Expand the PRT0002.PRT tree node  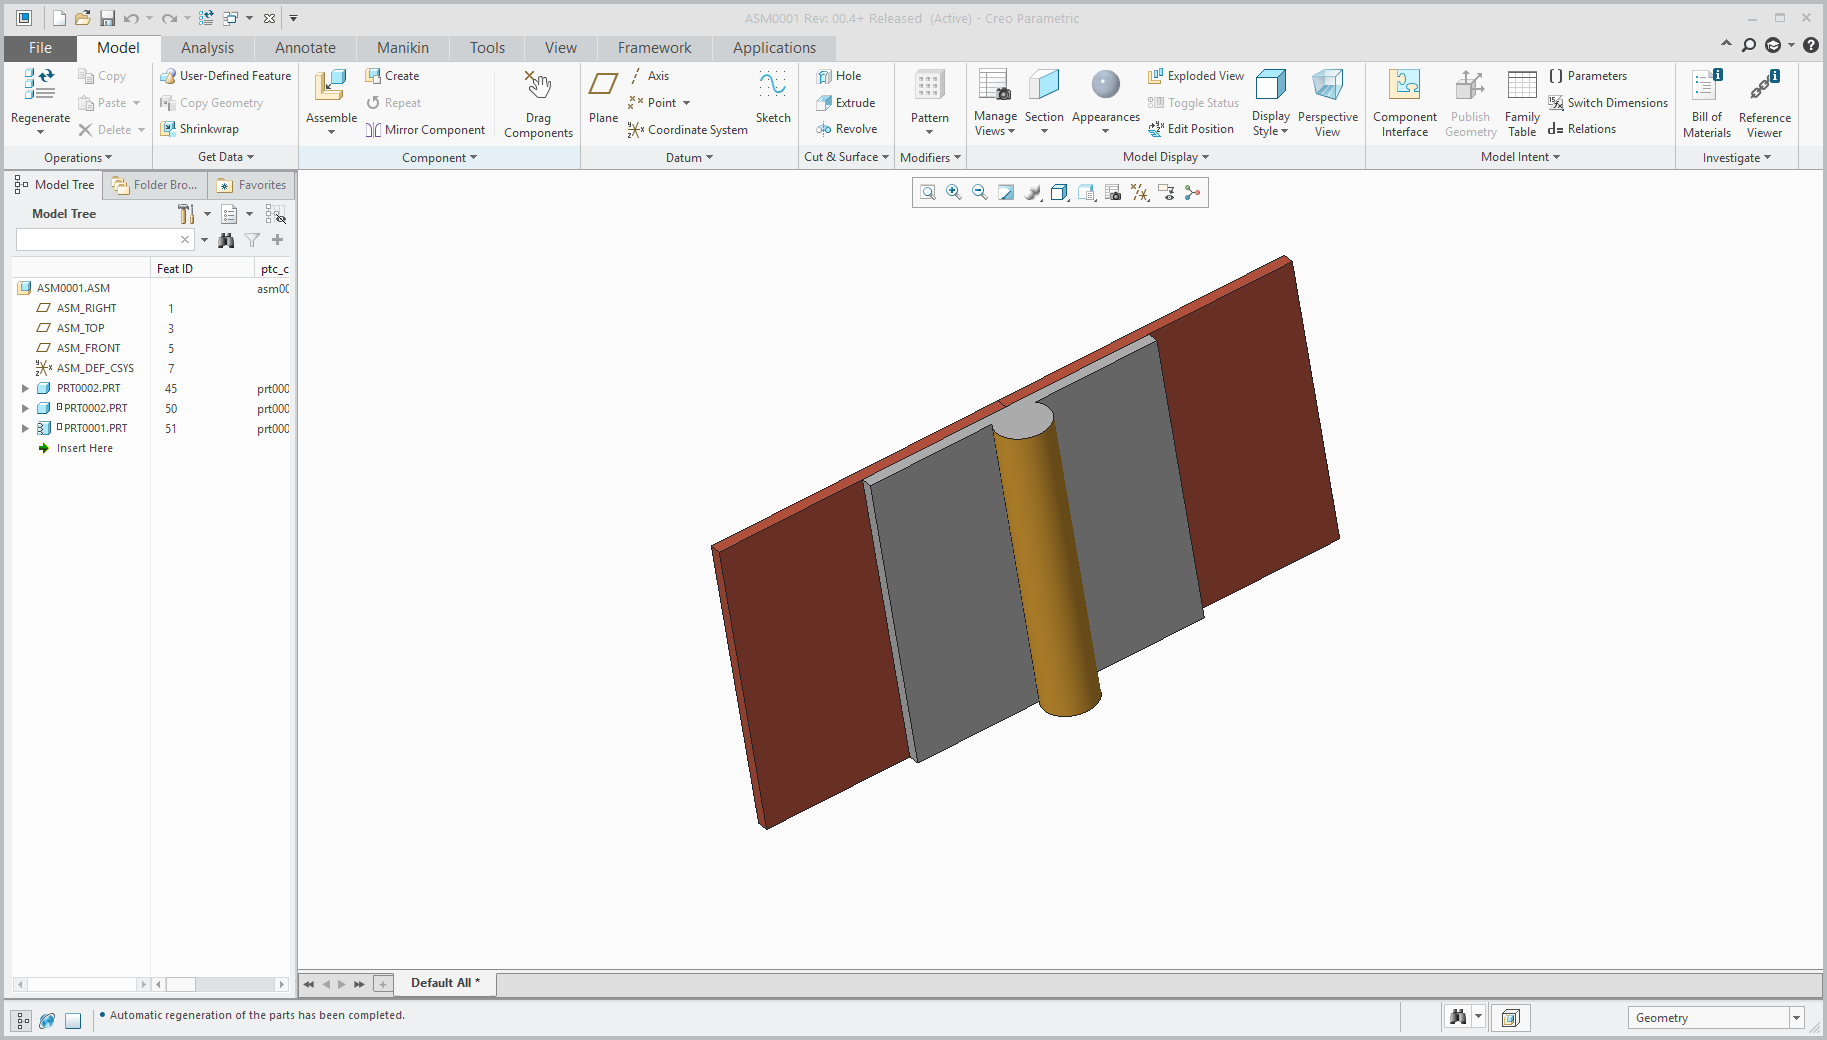(x=24, y=388)
